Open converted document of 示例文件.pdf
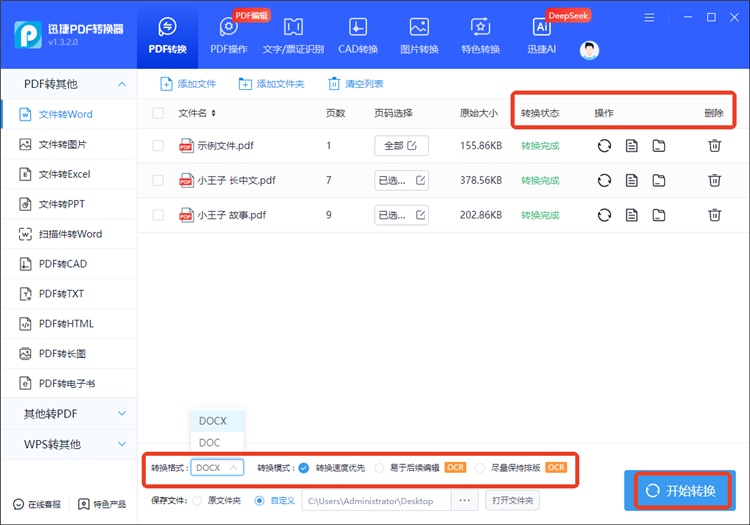Image resolution: width=750 pixels, height=525 pixels. [631, 145]
